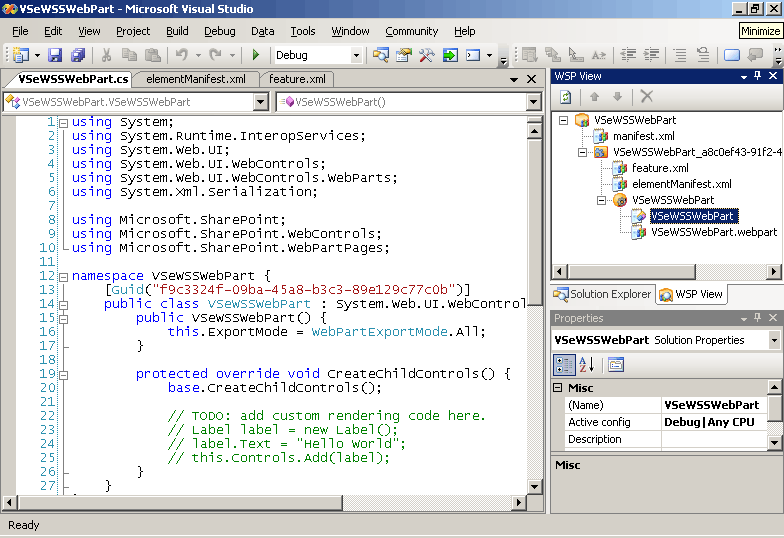Open the Find in Files icon

click(x=380, y=55)
